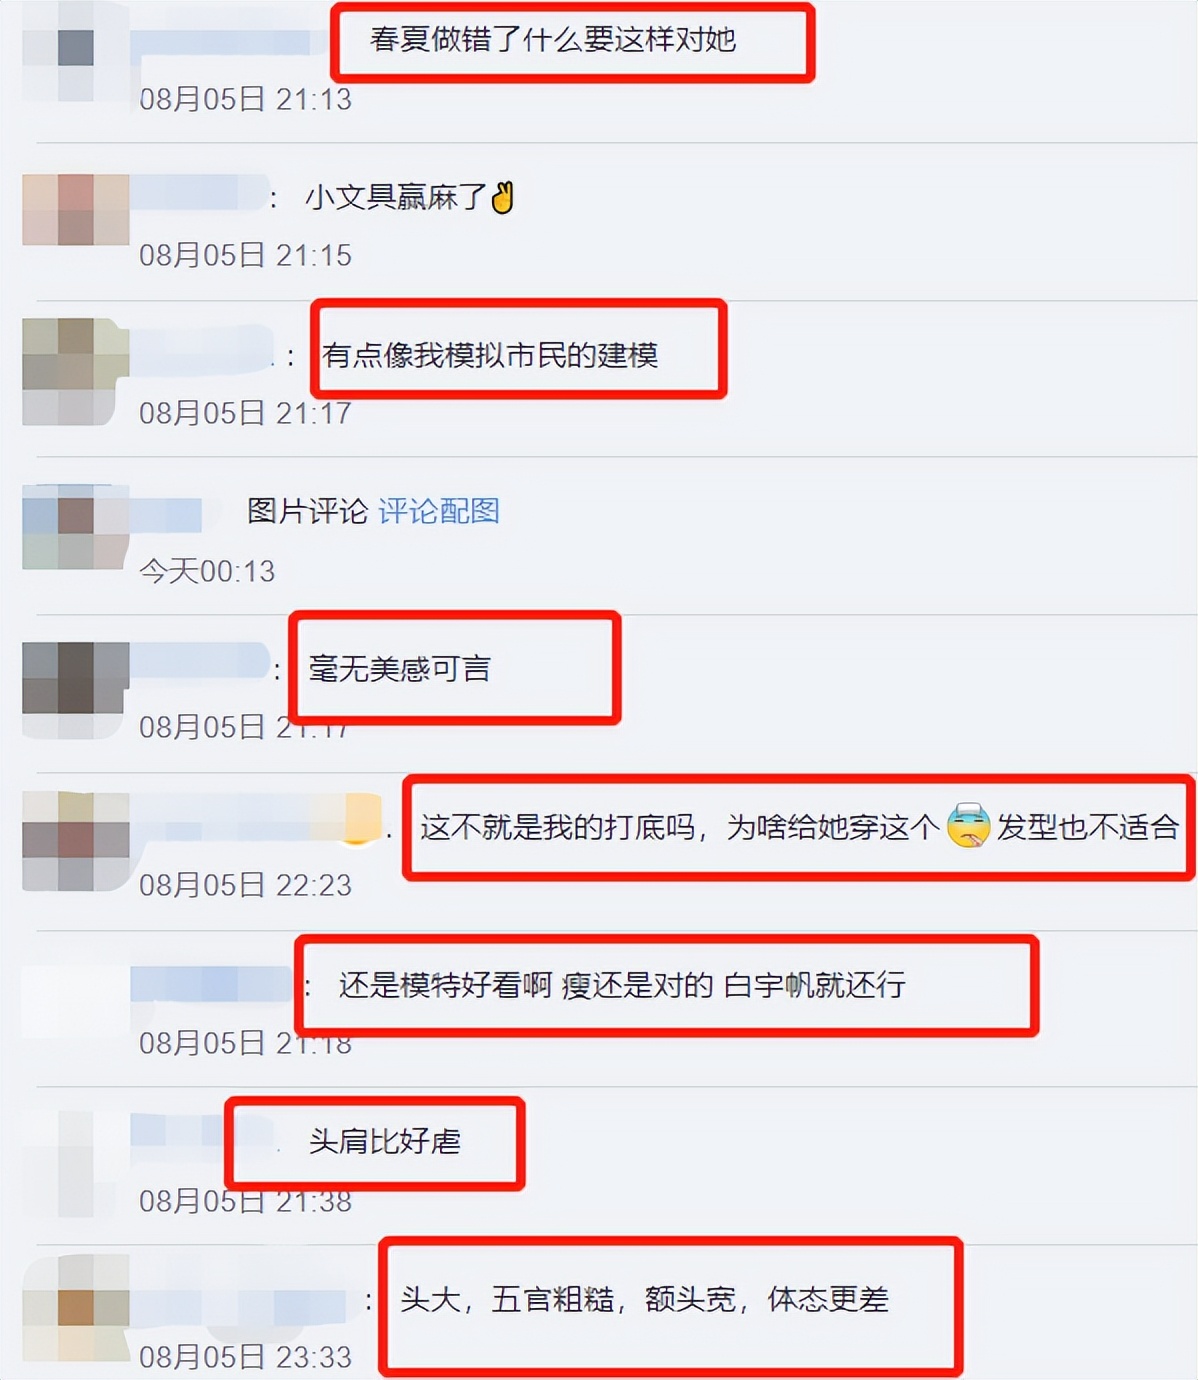Open avatar of 春夏做错了什么 commenter
The width and height of the screenshot is (1198, 1380).
click(x=75, y=50)
